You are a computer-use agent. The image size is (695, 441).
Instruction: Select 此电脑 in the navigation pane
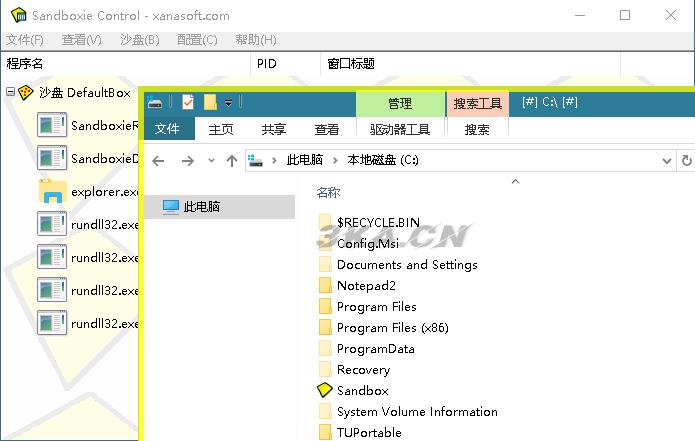[x=219, y=207]
